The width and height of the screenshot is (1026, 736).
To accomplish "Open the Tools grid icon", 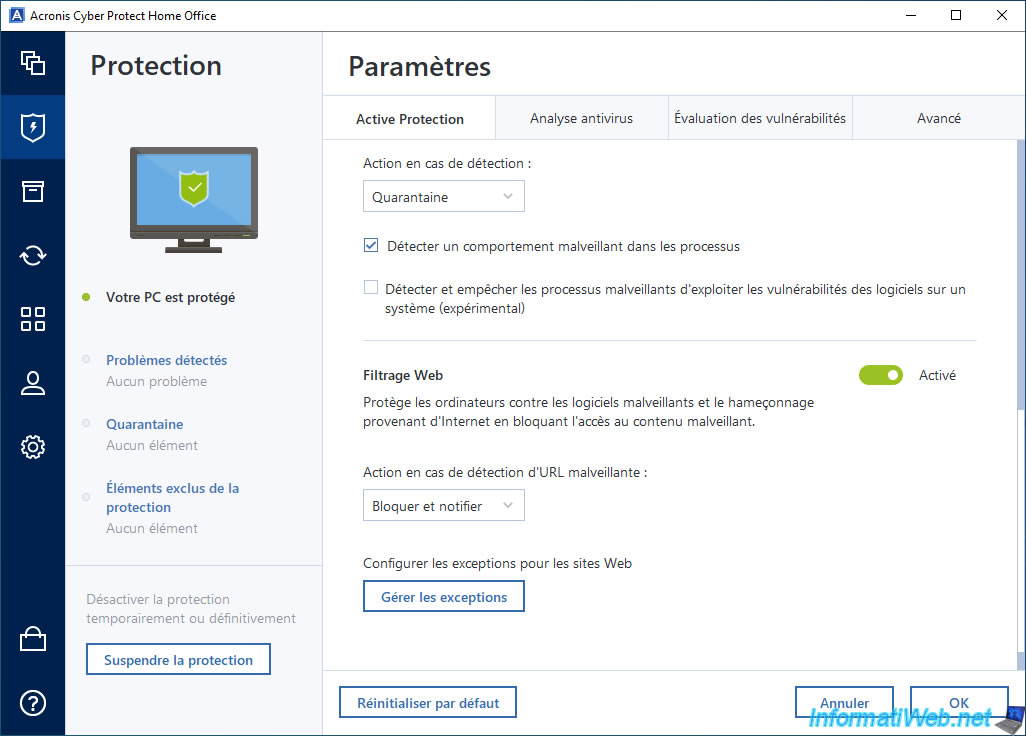I will click(x=33, y=319).
